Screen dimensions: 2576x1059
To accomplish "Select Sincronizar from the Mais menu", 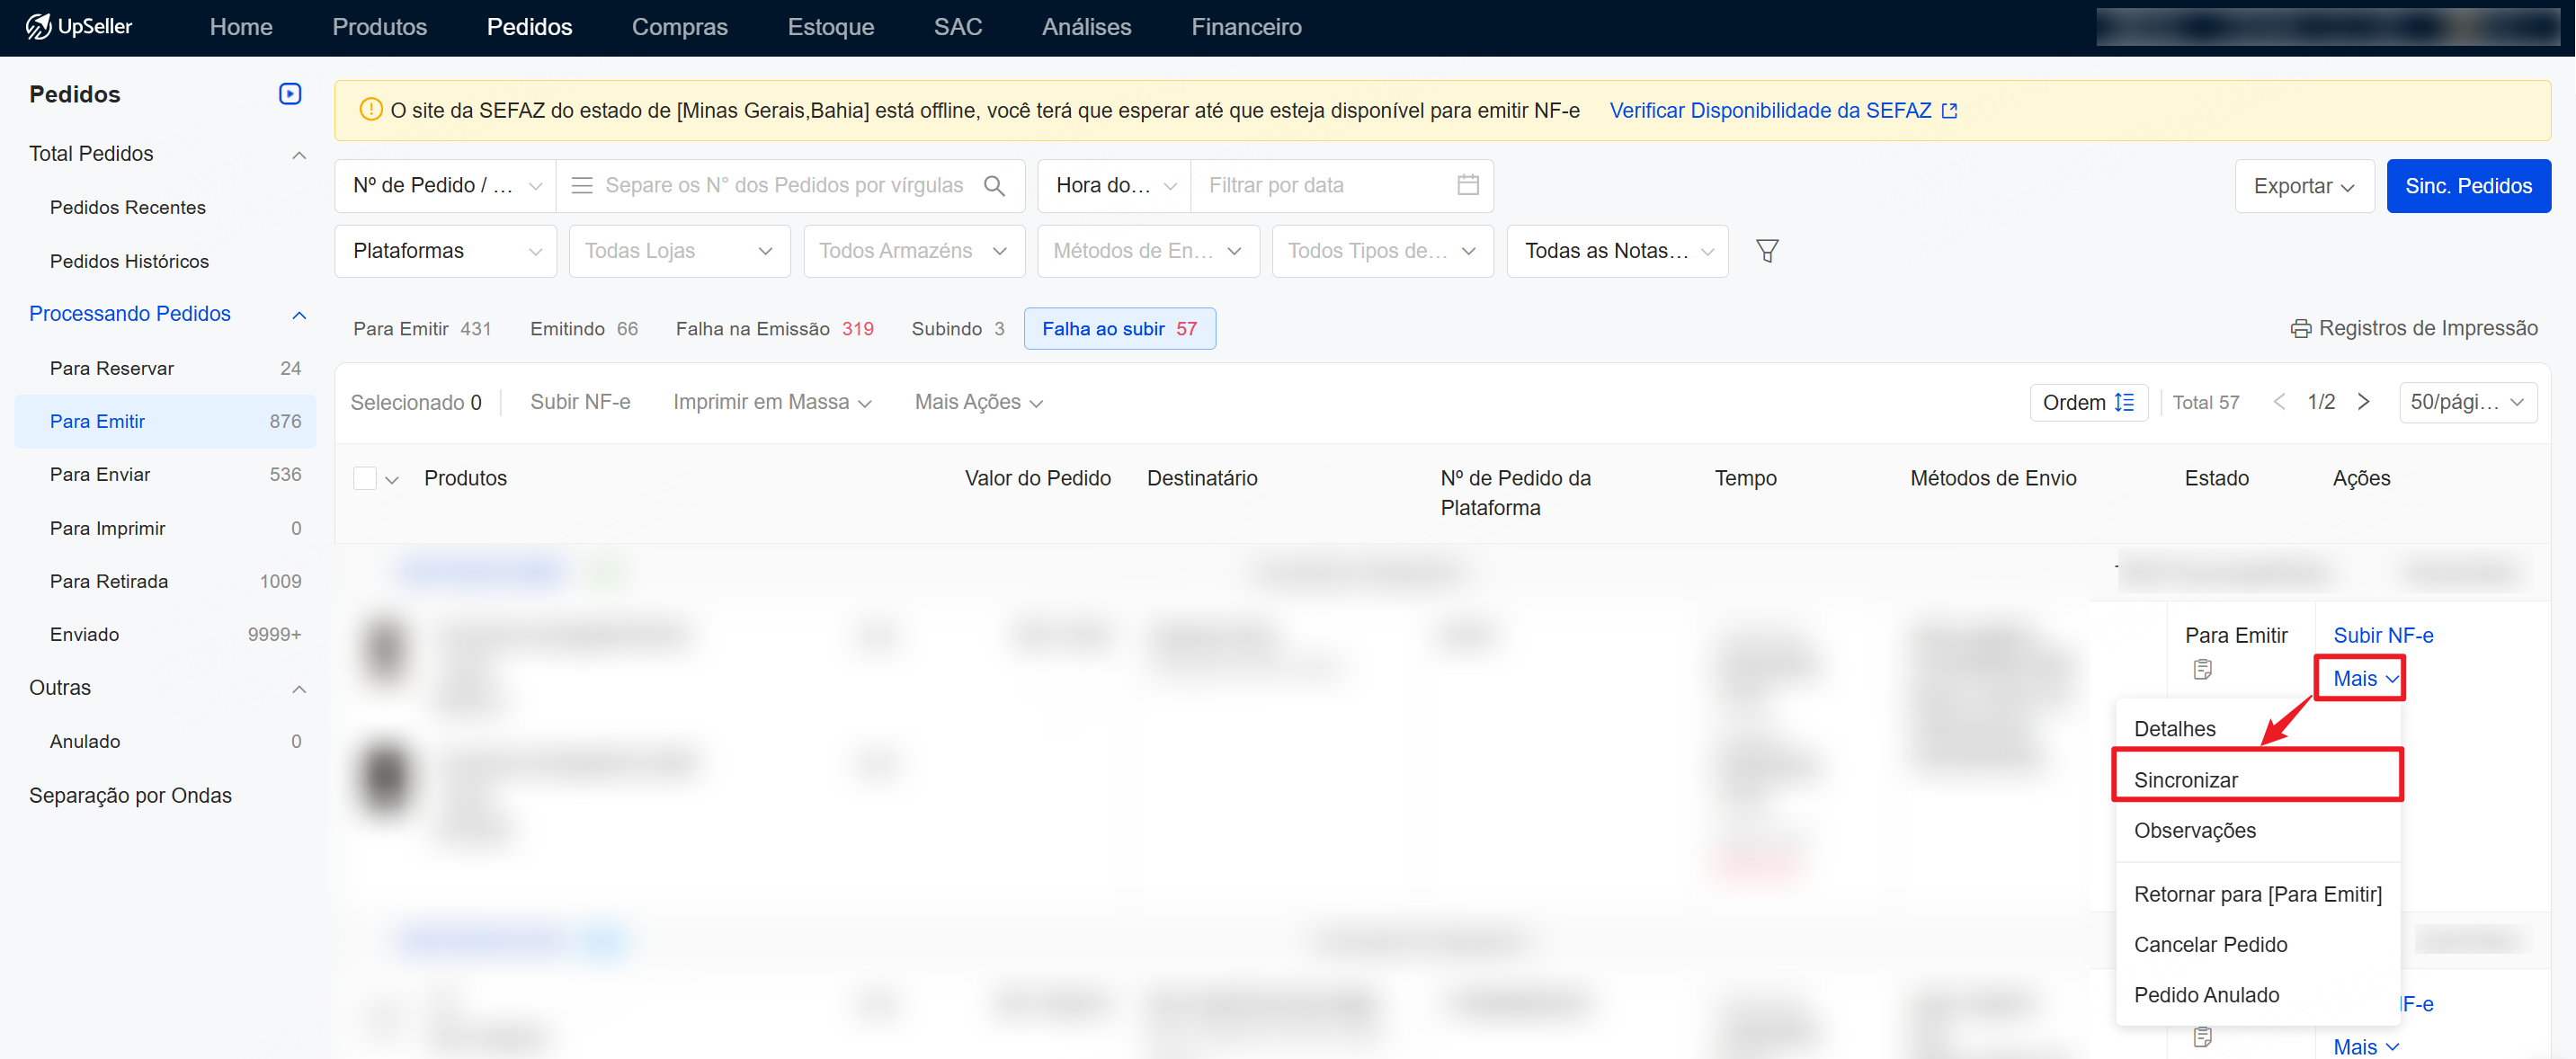I will click(x=2185, y=780).
